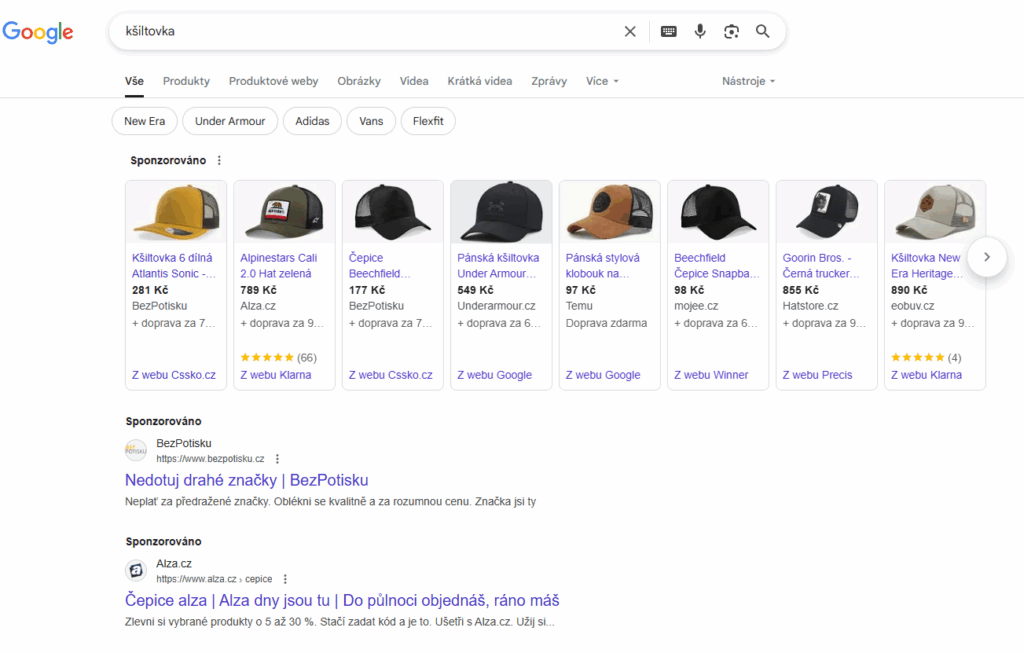This screenshot has width=1024, height=653.
Task: Select the Under Armour filter chip
Action: (230, 121)
